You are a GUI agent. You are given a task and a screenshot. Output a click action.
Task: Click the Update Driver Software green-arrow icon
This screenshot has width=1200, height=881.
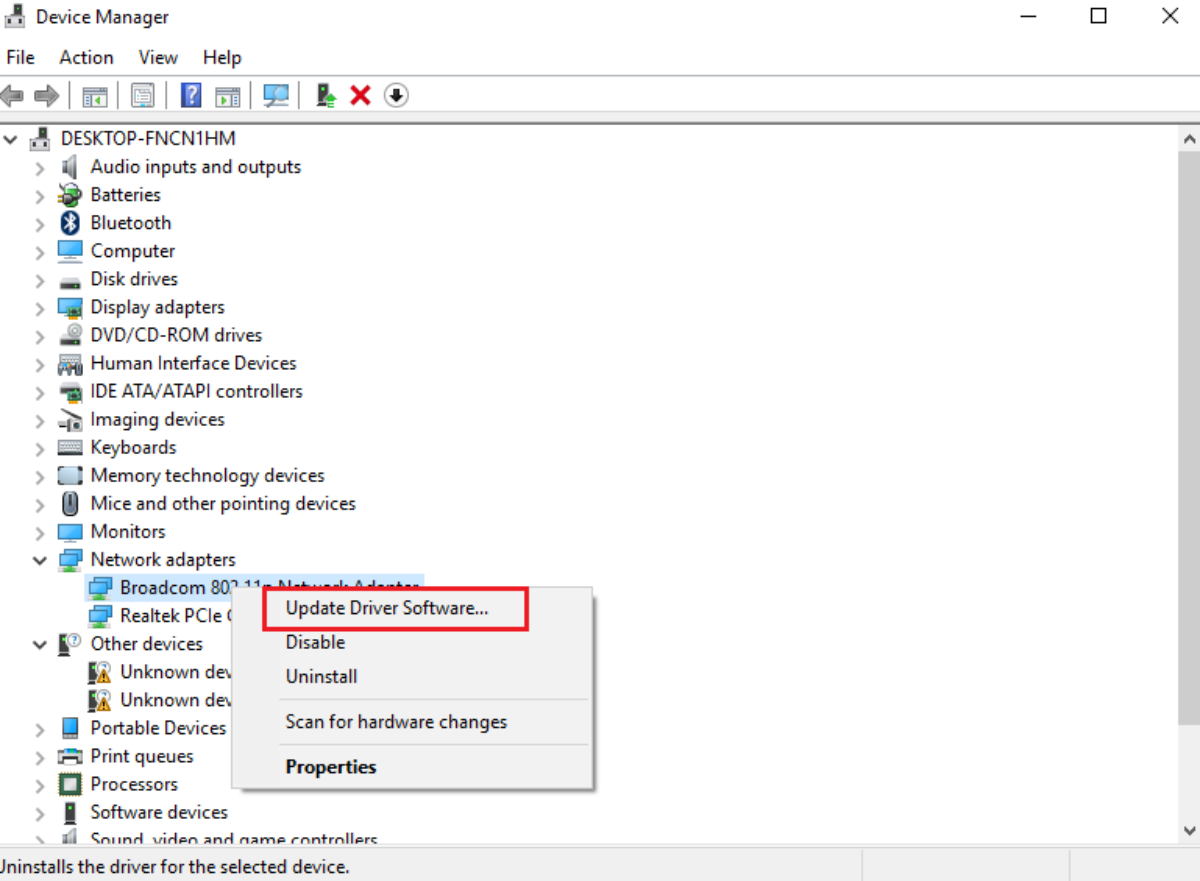325,95
